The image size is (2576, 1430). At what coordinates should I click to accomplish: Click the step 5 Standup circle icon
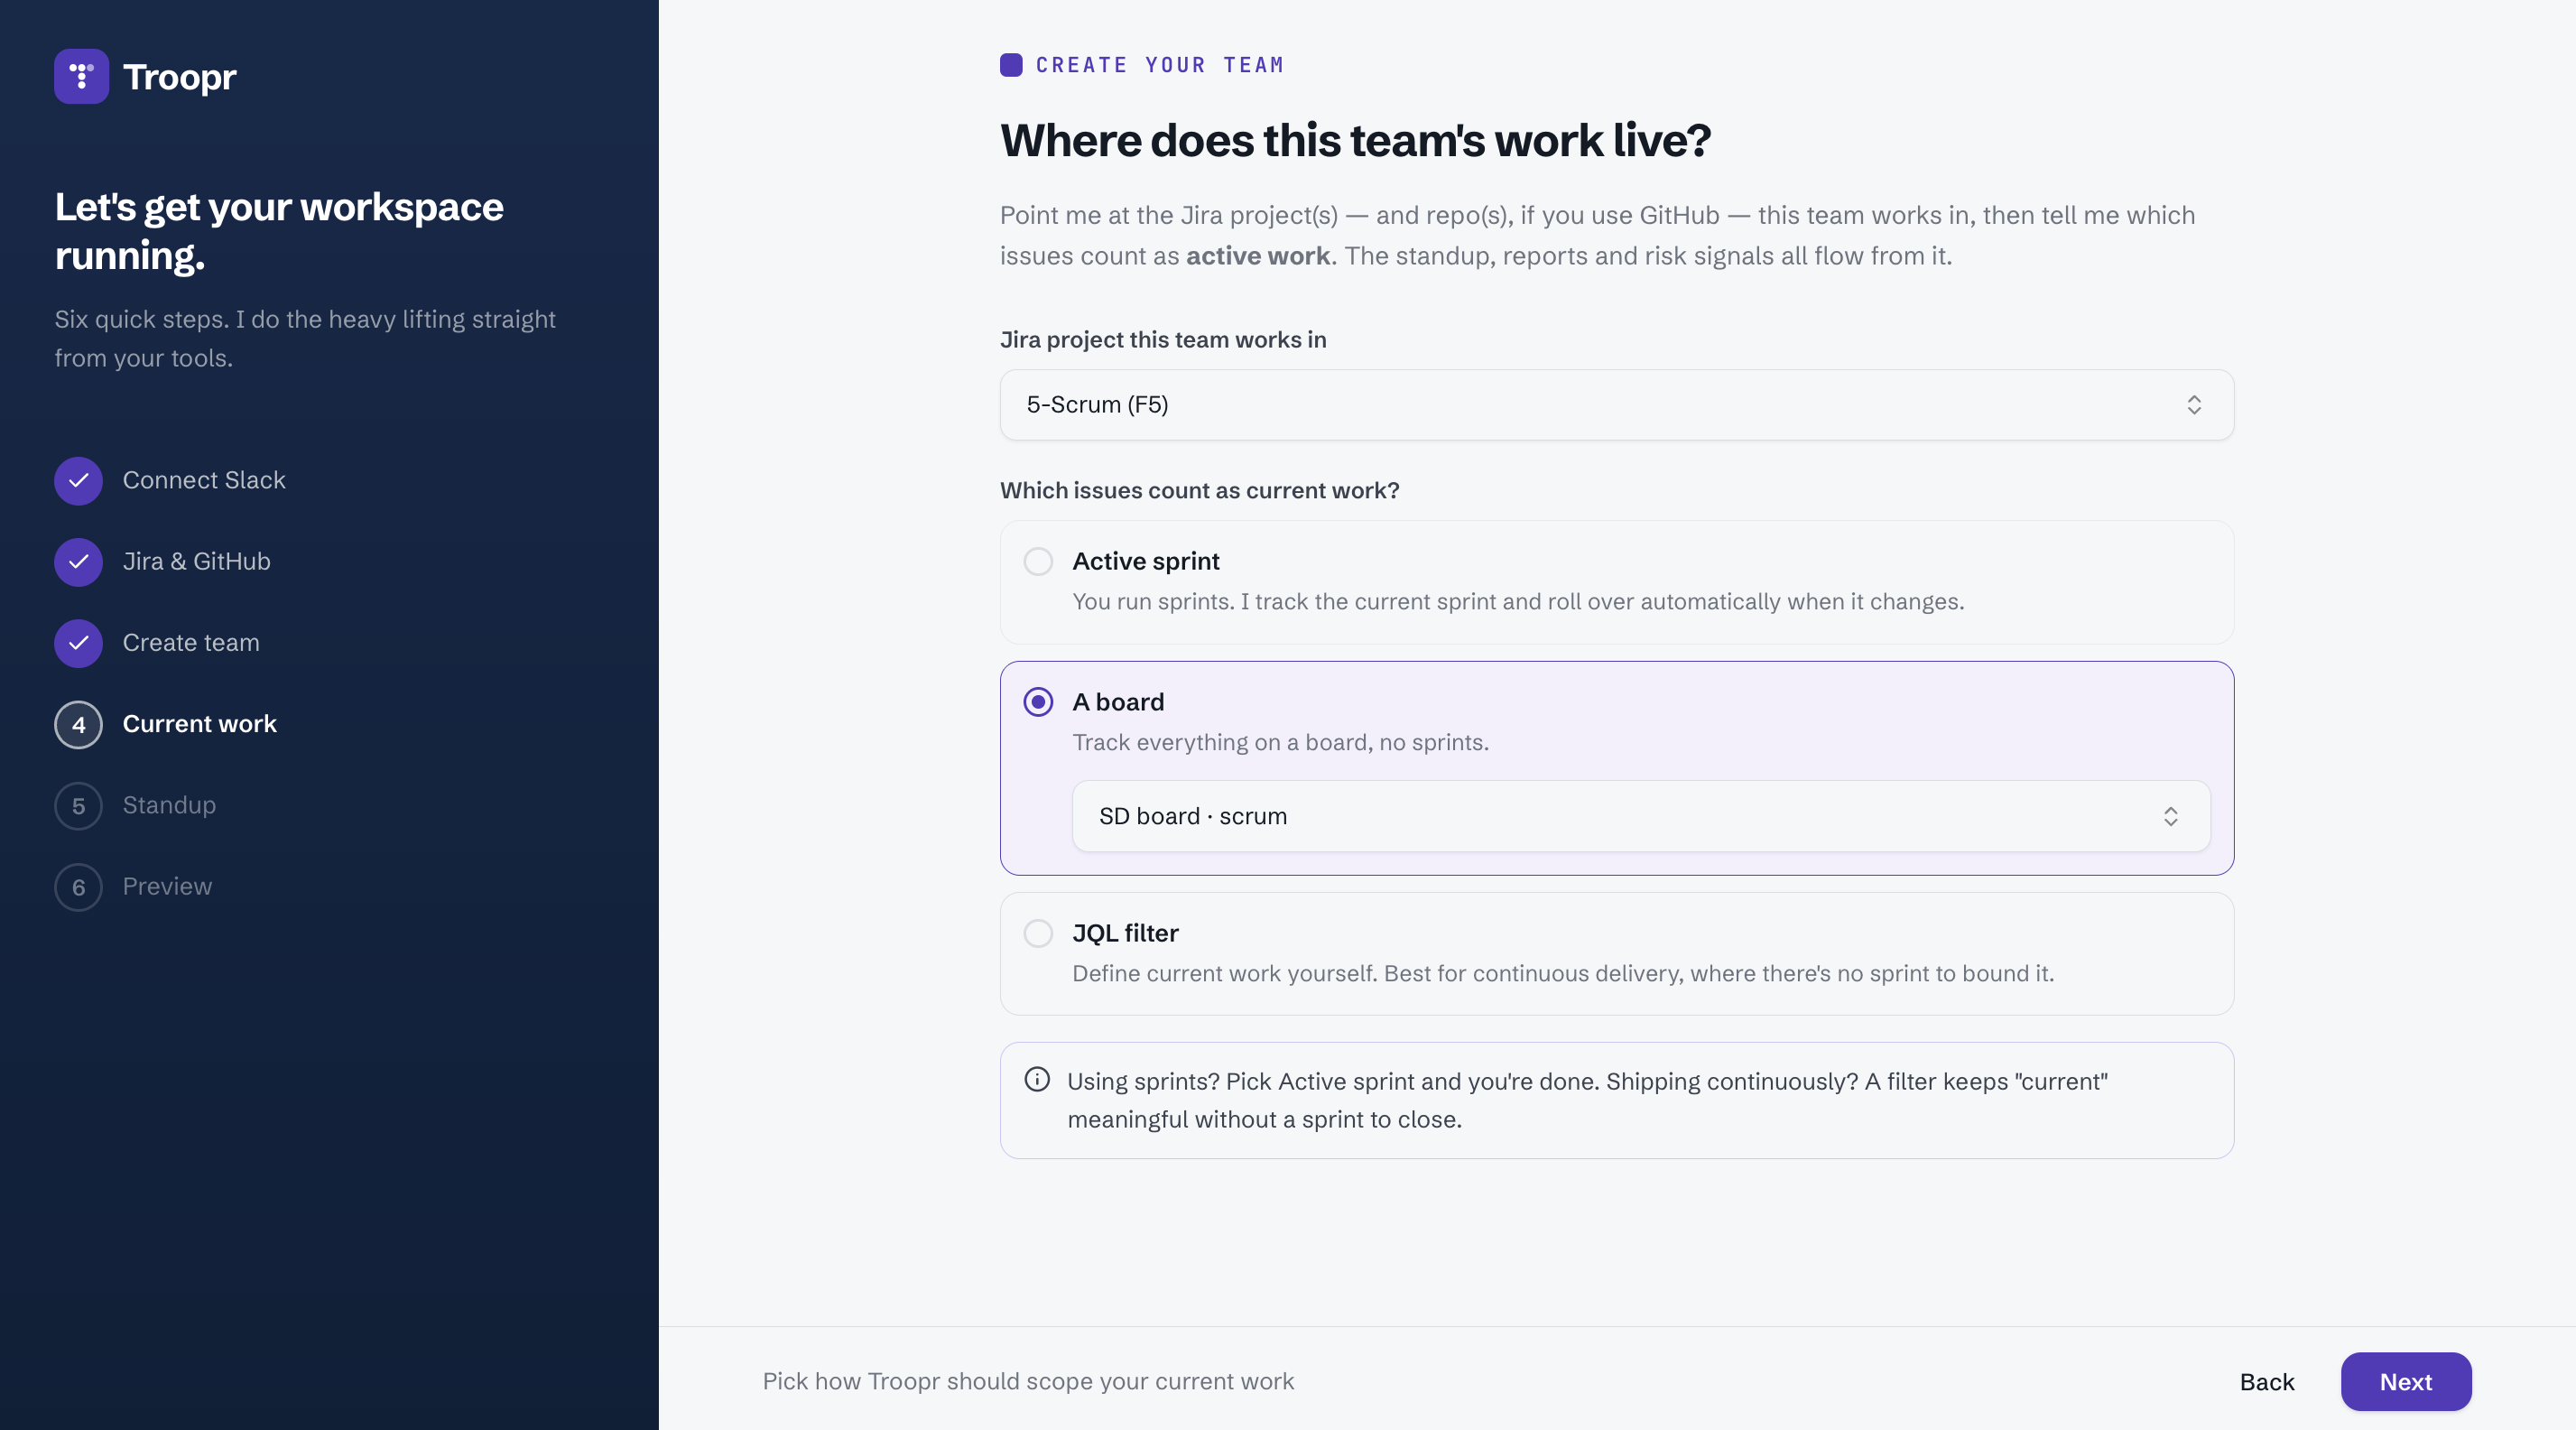tap(78, 806)
